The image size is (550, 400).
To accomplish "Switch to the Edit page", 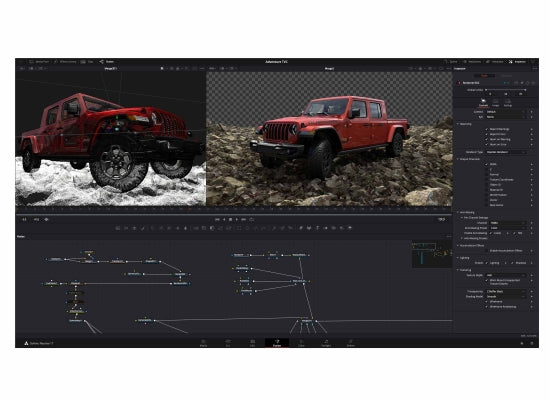I will point(252,343).
